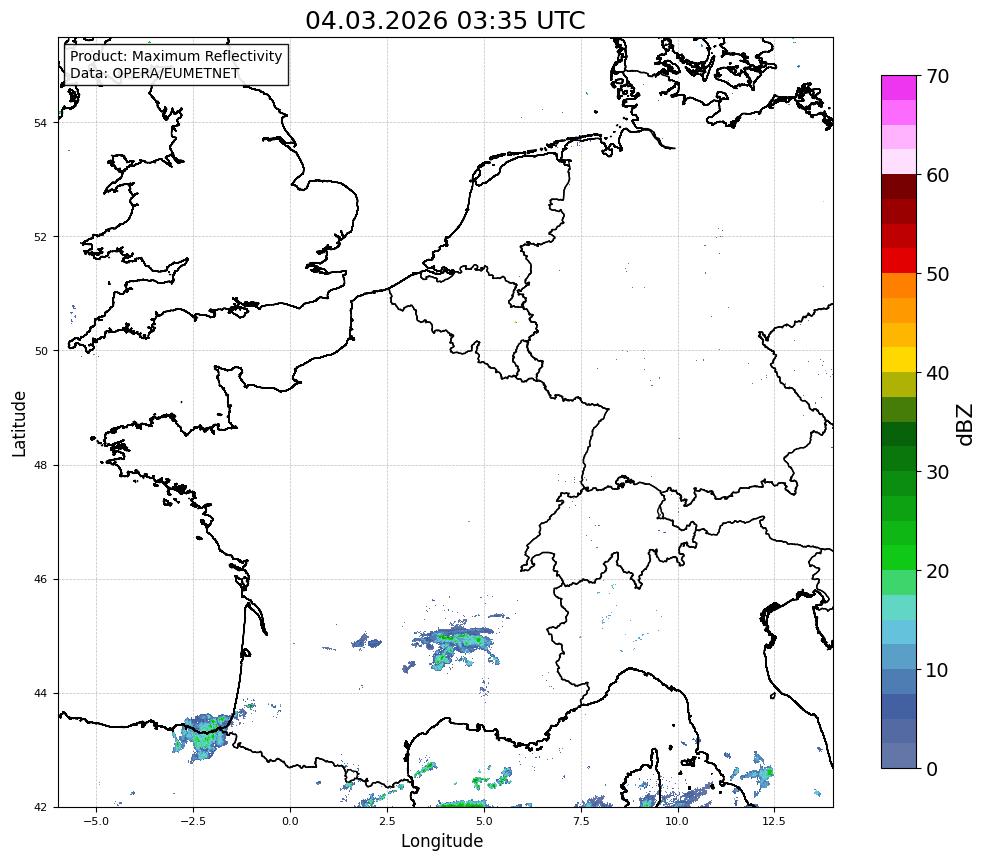Click the latitude tick label 42
Screen dimensions: 985x860
pyautogui.click(x=40, y=808)
